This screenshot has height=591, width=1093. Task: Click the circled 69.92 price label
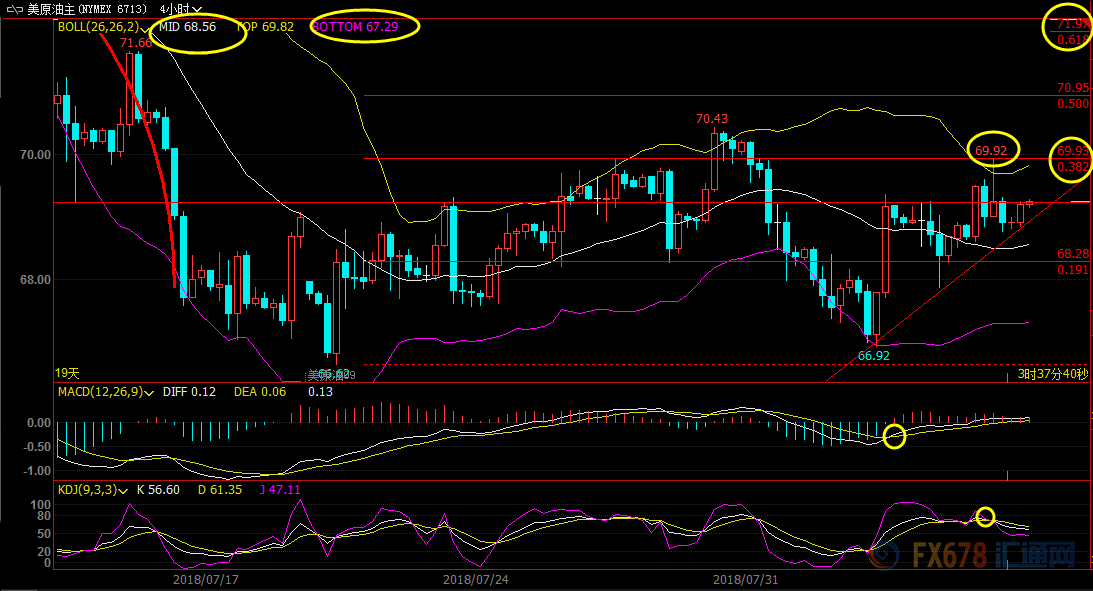coord(991,151)
